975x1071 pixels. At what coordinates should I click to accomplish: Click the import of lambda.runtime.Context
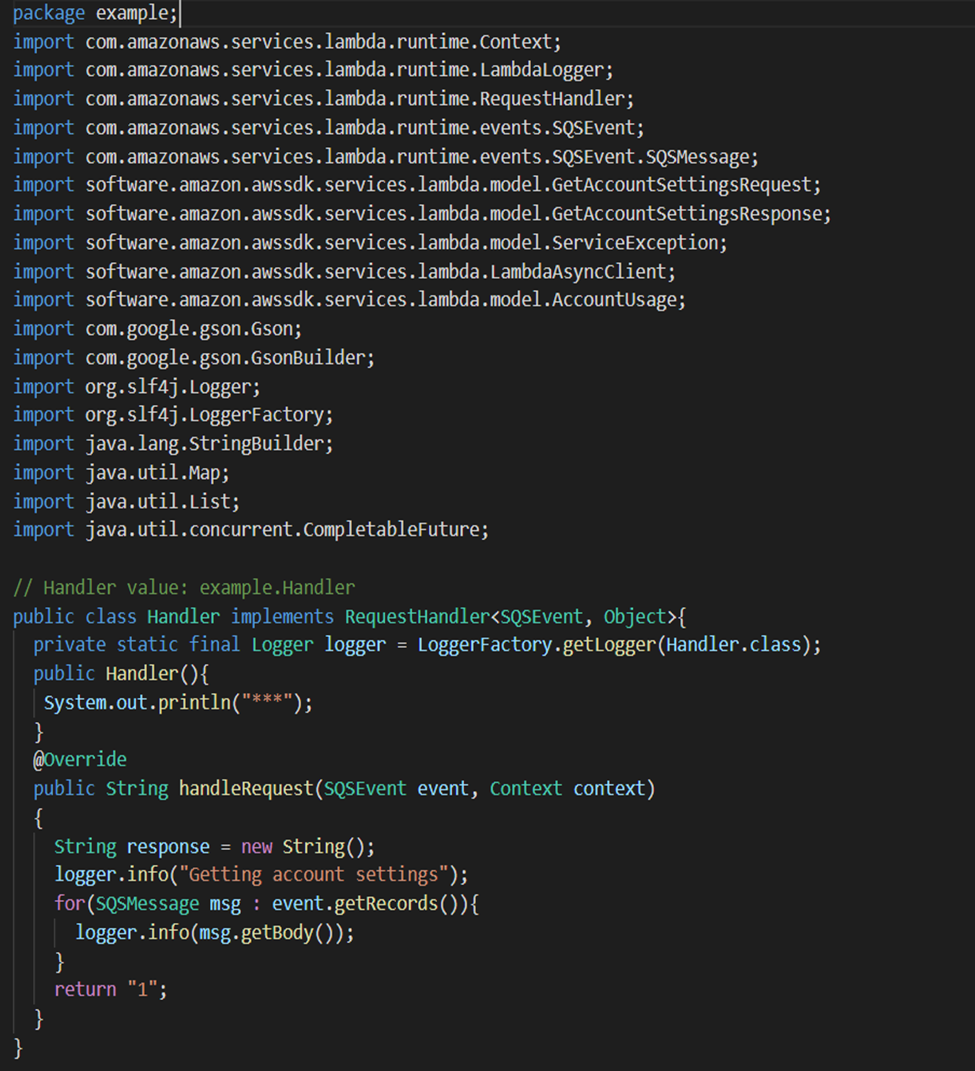[287, 42]
